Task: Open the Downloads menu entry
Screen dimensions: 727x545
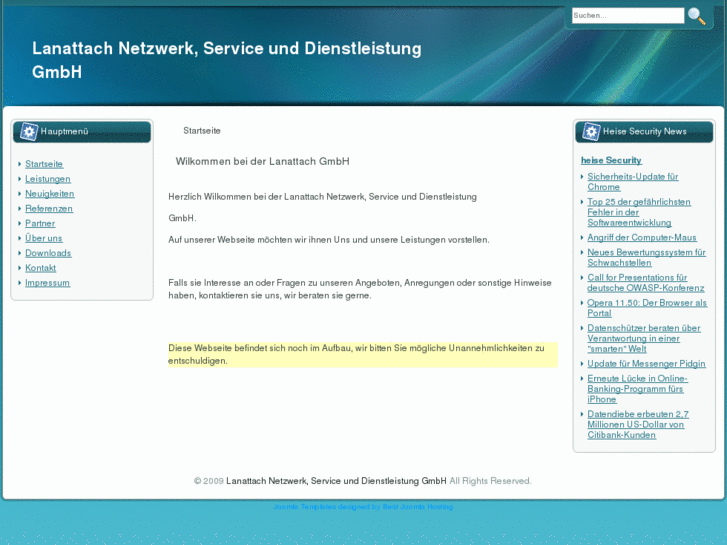Action: click(48, 253)
